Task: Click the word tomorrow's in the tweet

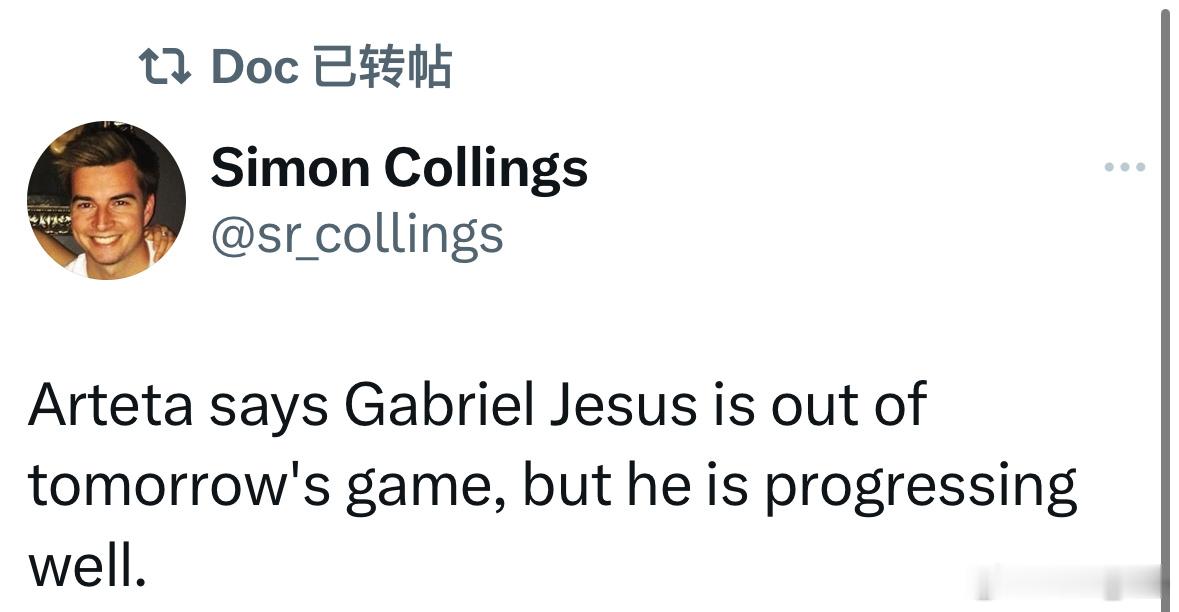Action: coord(179,486)
